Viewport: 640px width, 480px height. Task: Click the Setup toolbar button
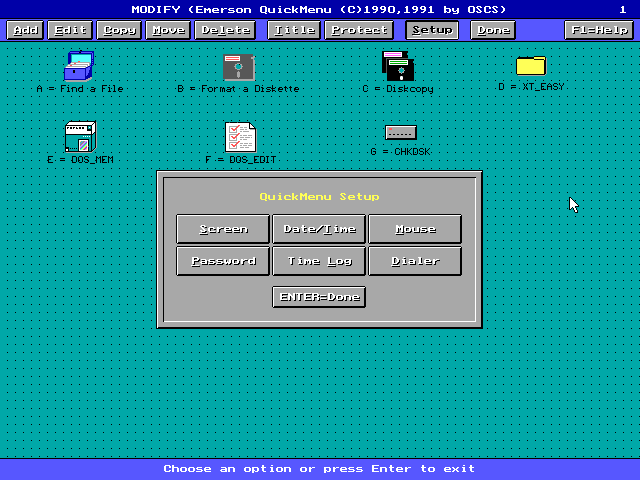click(x=432, y=30)
